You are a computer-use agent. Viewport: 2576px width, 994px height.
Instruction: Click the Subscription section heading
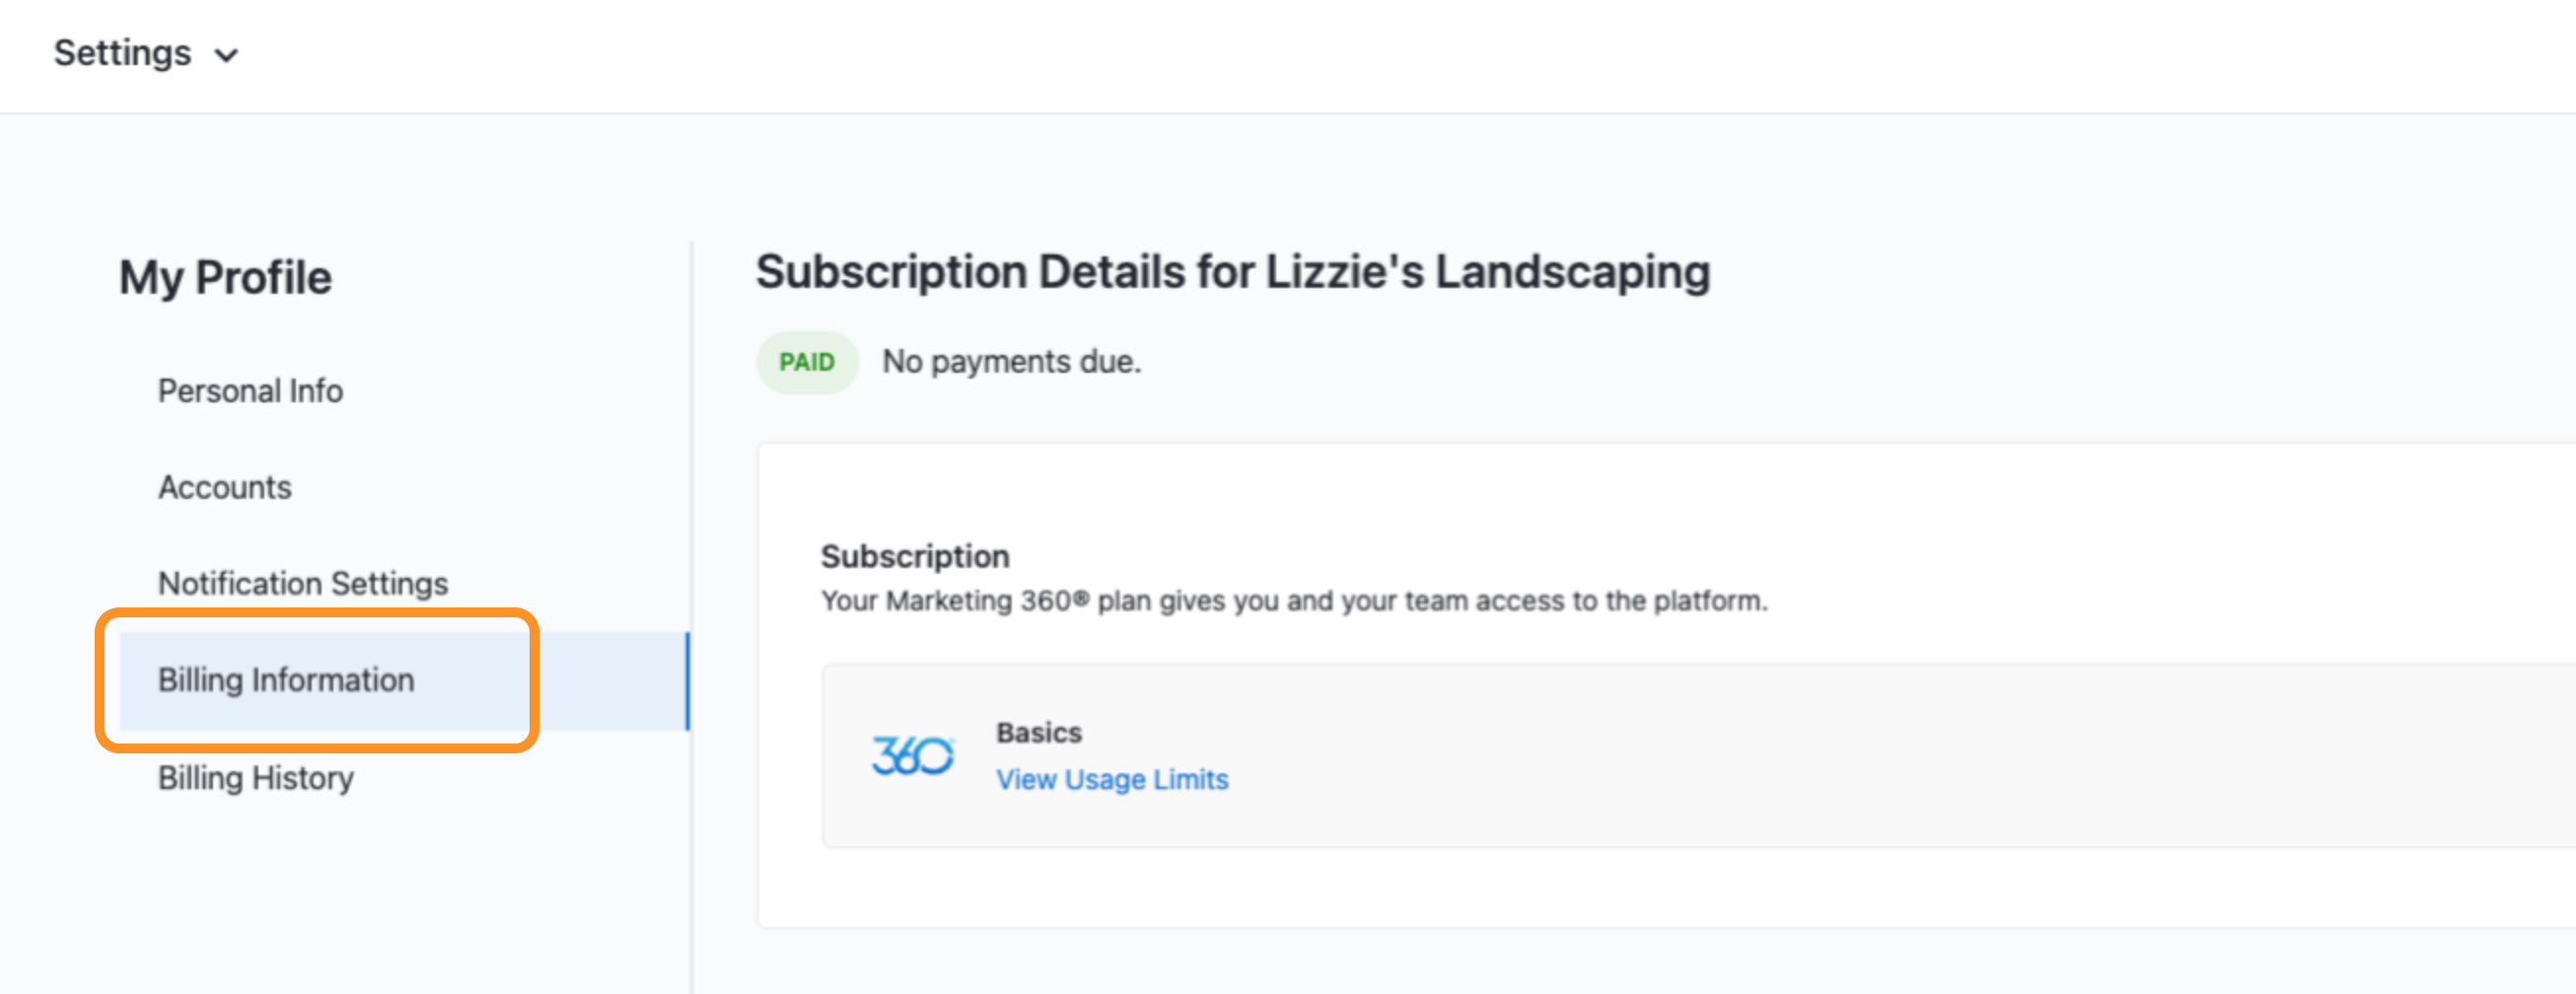(915, 556)
